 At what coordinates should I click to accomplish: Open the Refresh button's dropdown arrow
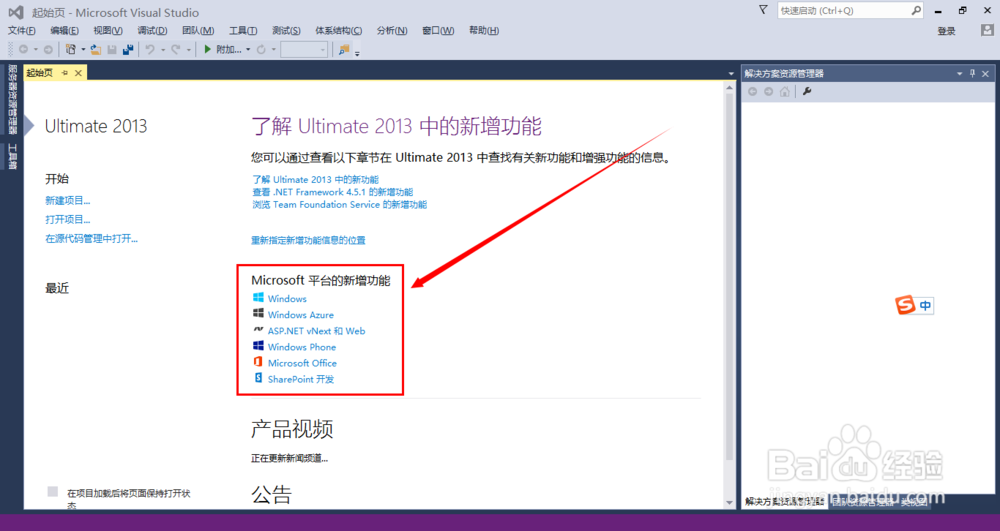pyautogui.click(x=274, y=49)
